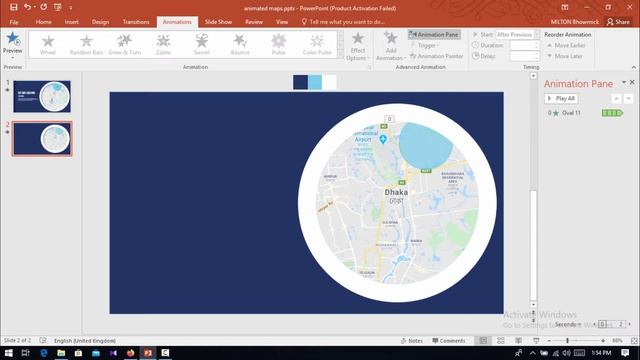This screenshot has height=360, width=640.
Task: Click Play All in Animation Pane
Action: (x=561, y=98)
